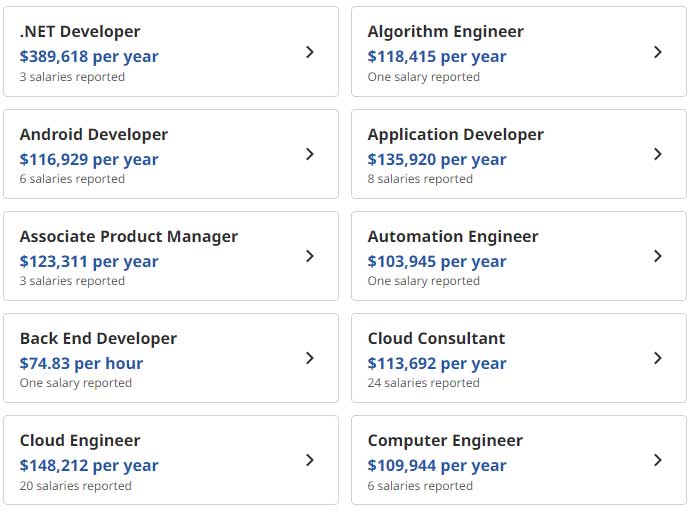This screenshot has height=511, width=690.
Task: Open the Associate Product Manager title
Action: (129, 237)
